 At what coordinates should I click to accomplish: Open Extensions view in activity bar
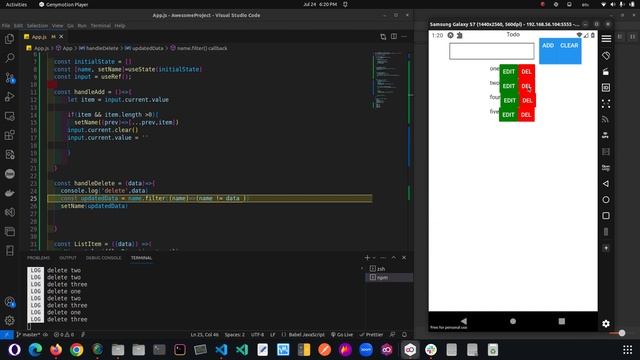(9, 135)
